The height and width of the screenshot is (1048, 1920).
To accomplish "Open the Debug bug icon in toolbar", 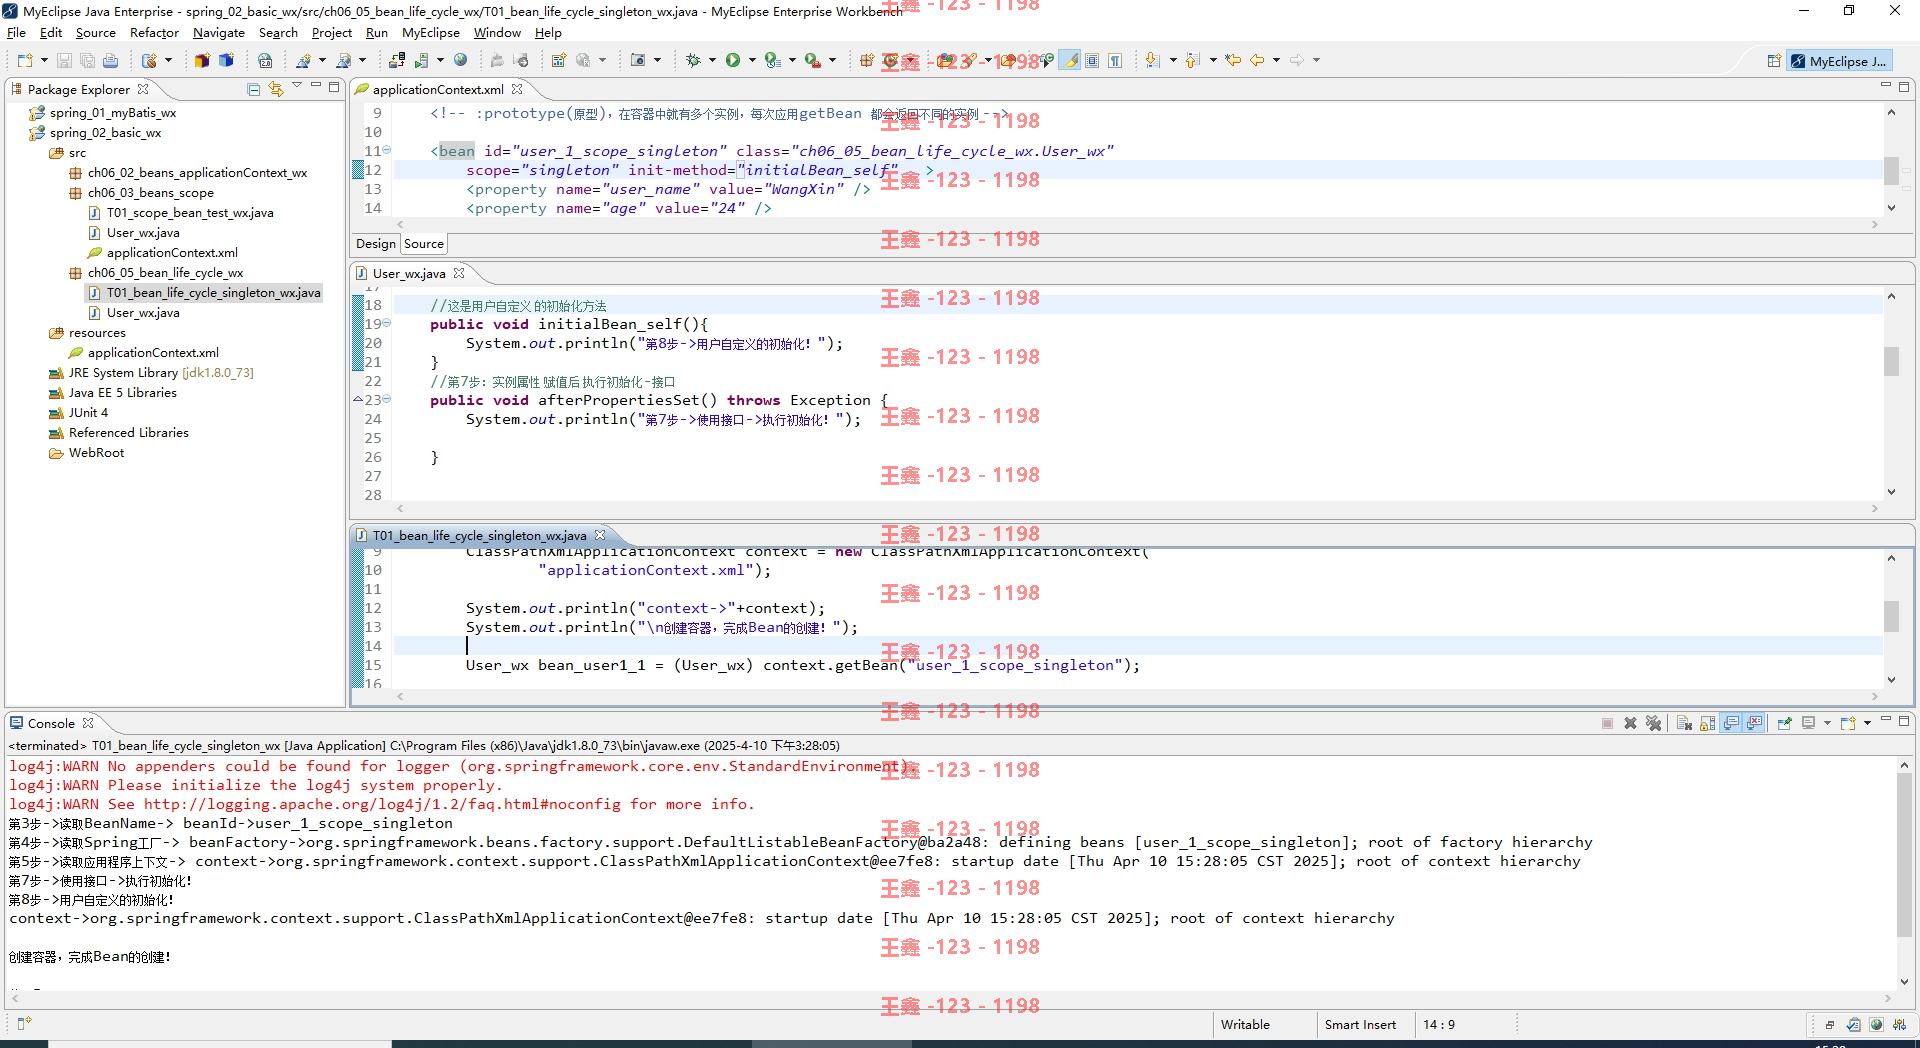I will tap(693, 61).
